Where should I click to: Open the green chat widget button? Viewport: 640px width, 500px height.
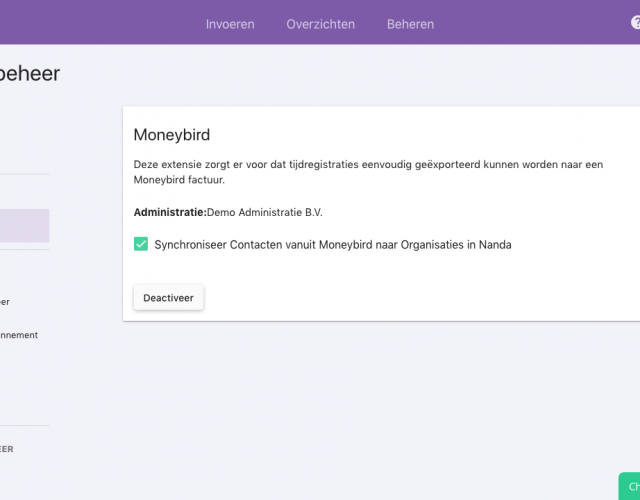pyautogui.click(x=630, y=486)
